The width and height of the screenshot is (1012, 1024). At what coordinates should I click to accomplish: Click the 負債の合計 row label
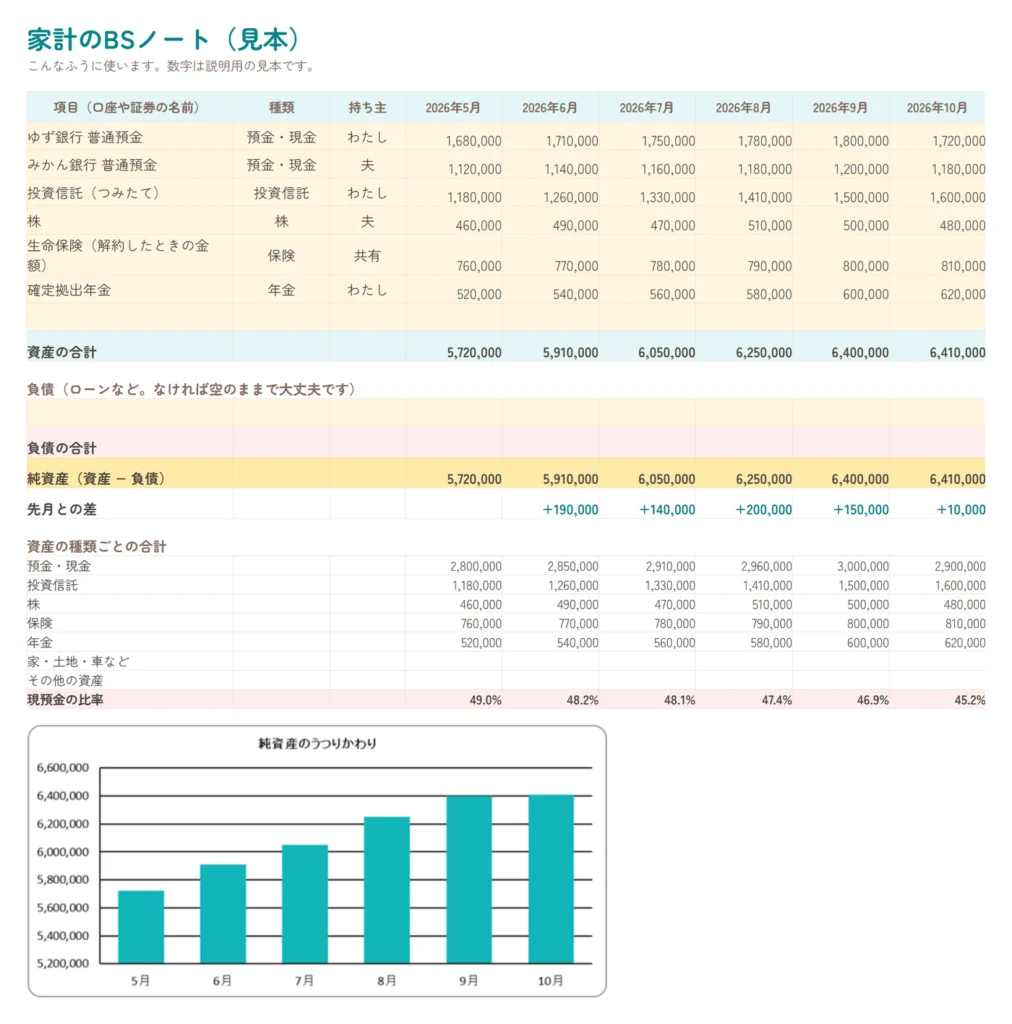[62, 448]
